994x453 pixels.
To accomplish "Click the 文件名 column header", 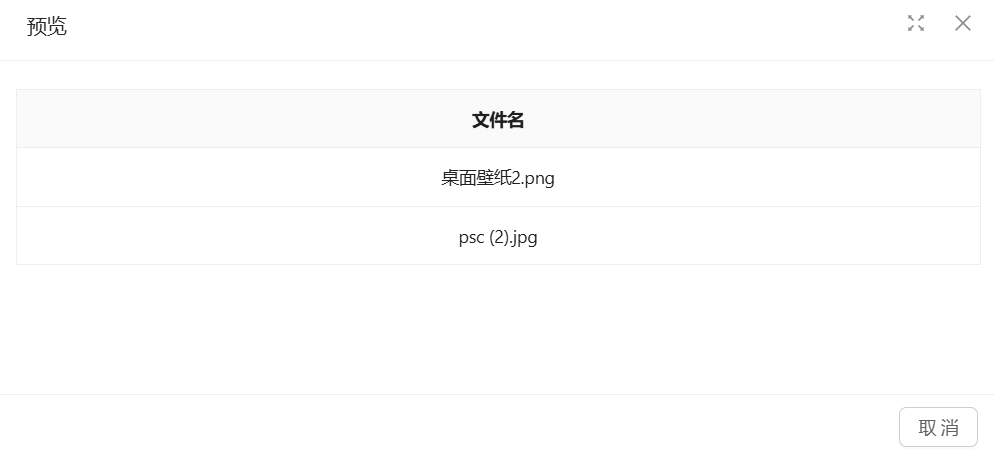I will (x=498, y=120).
